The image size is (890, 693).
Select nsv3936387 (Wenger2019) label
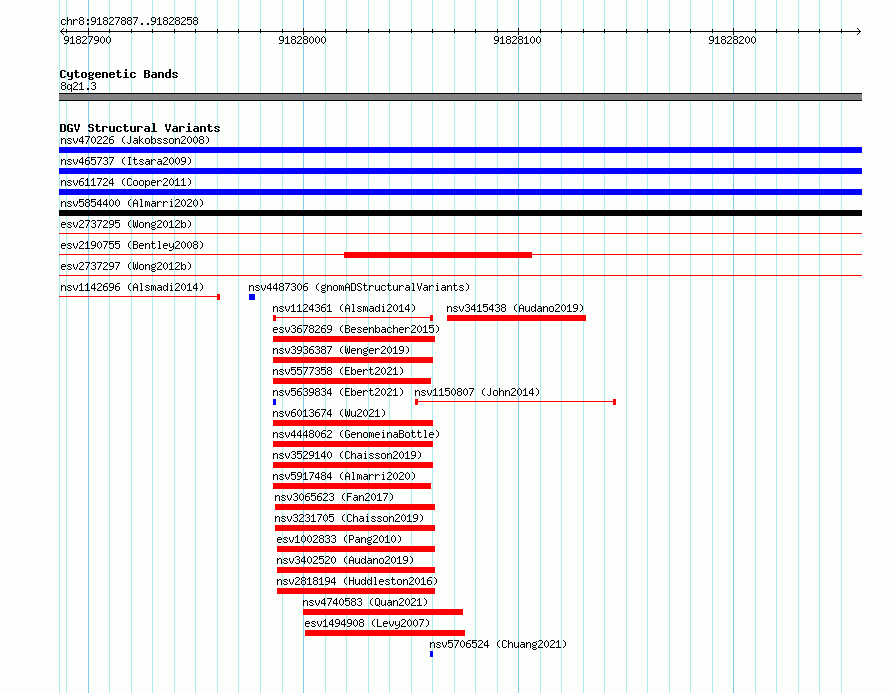pos(341,350)
